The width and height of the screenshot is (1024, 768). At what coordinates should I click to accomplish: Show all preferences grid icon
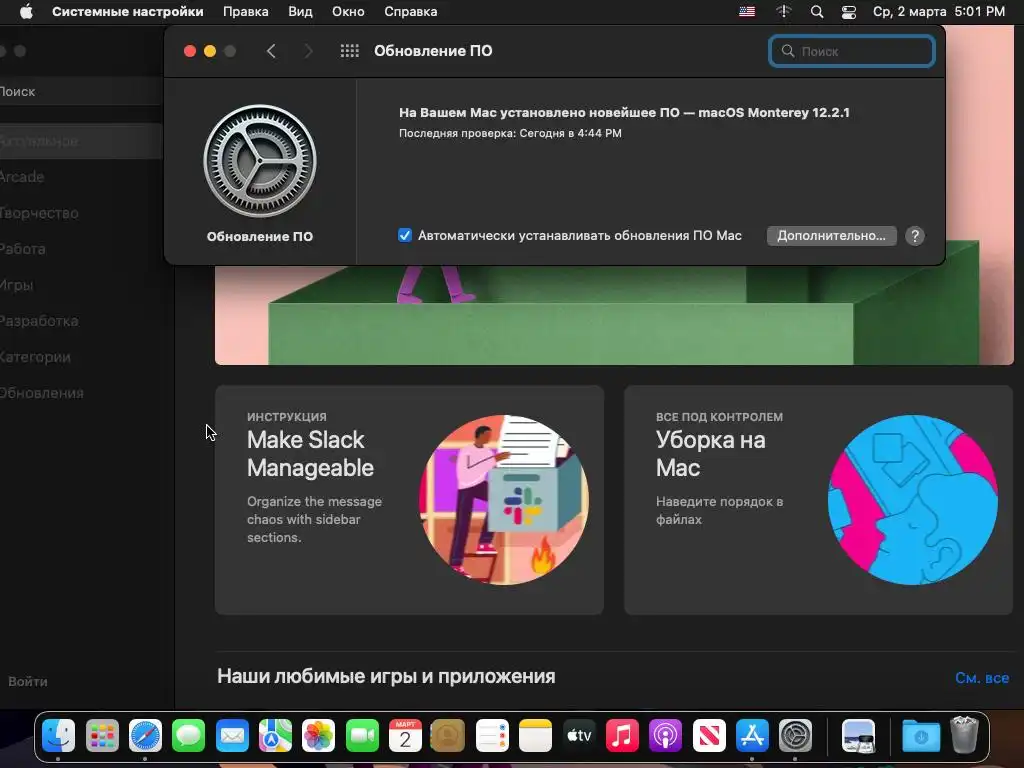pyautogui.click(x=349, y=51)
